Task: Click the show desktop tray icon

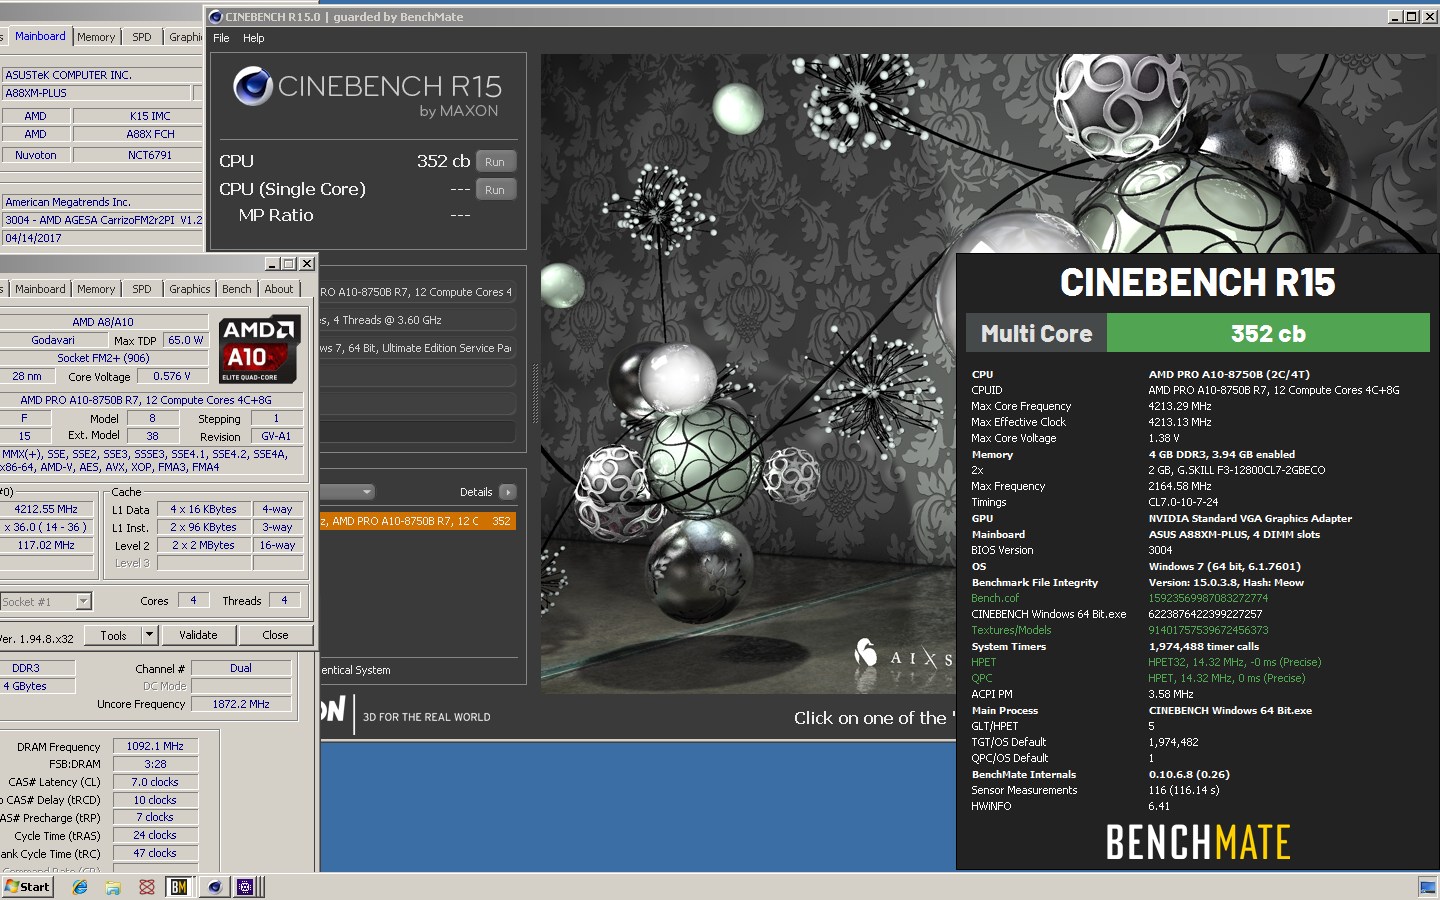Action: pyautogui.click(x=1427, y=887)
